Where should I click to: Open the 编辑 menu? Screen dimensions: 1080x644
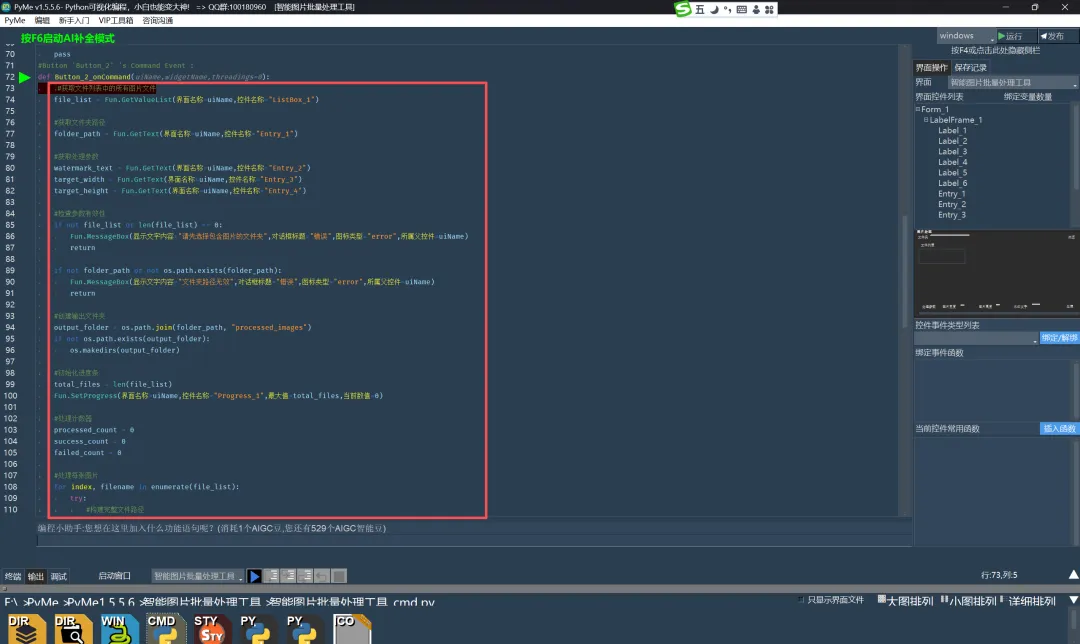tap(42, 21)
